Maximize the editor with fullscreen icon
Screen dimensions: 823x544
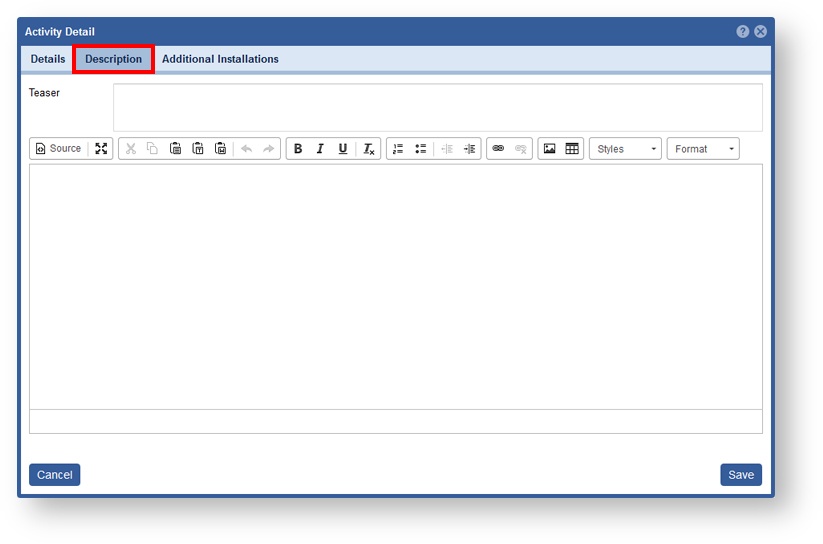pyautogui.click(x=101, y=149)
